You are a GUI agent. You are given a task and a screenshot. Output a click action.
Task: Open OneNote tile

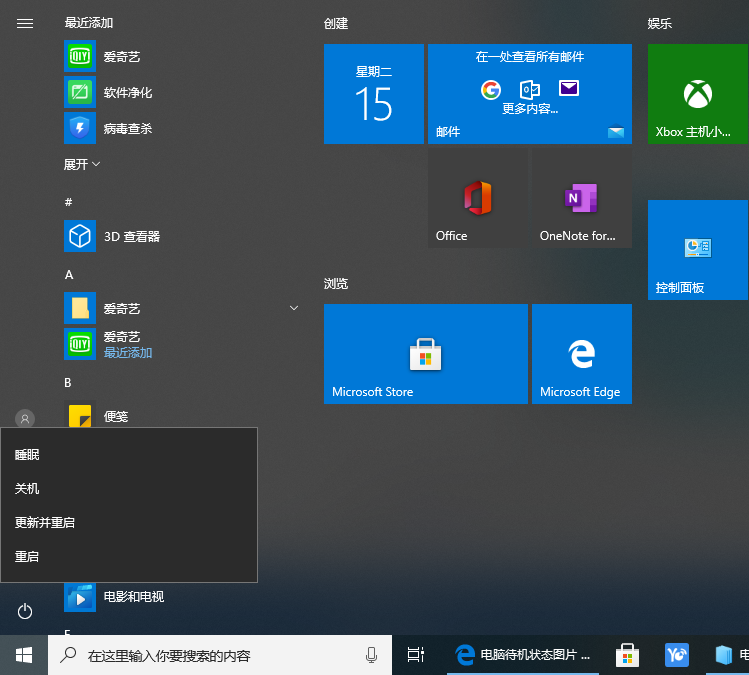click(x=581, y=198)
